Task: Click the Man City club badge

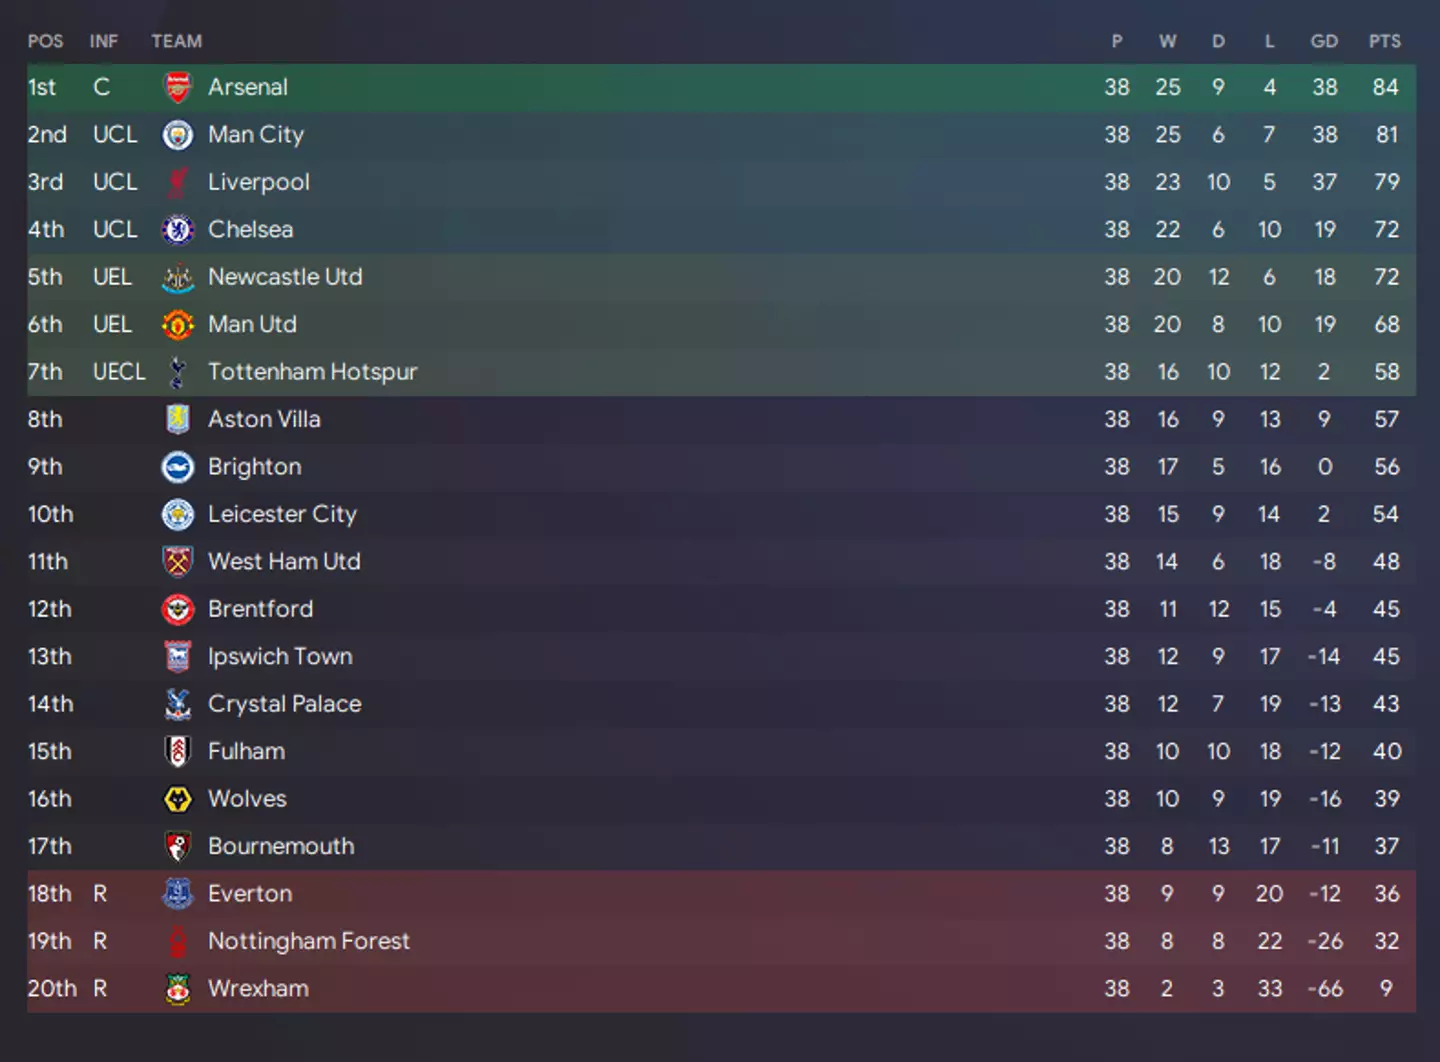Action: [x=177, y=134]
